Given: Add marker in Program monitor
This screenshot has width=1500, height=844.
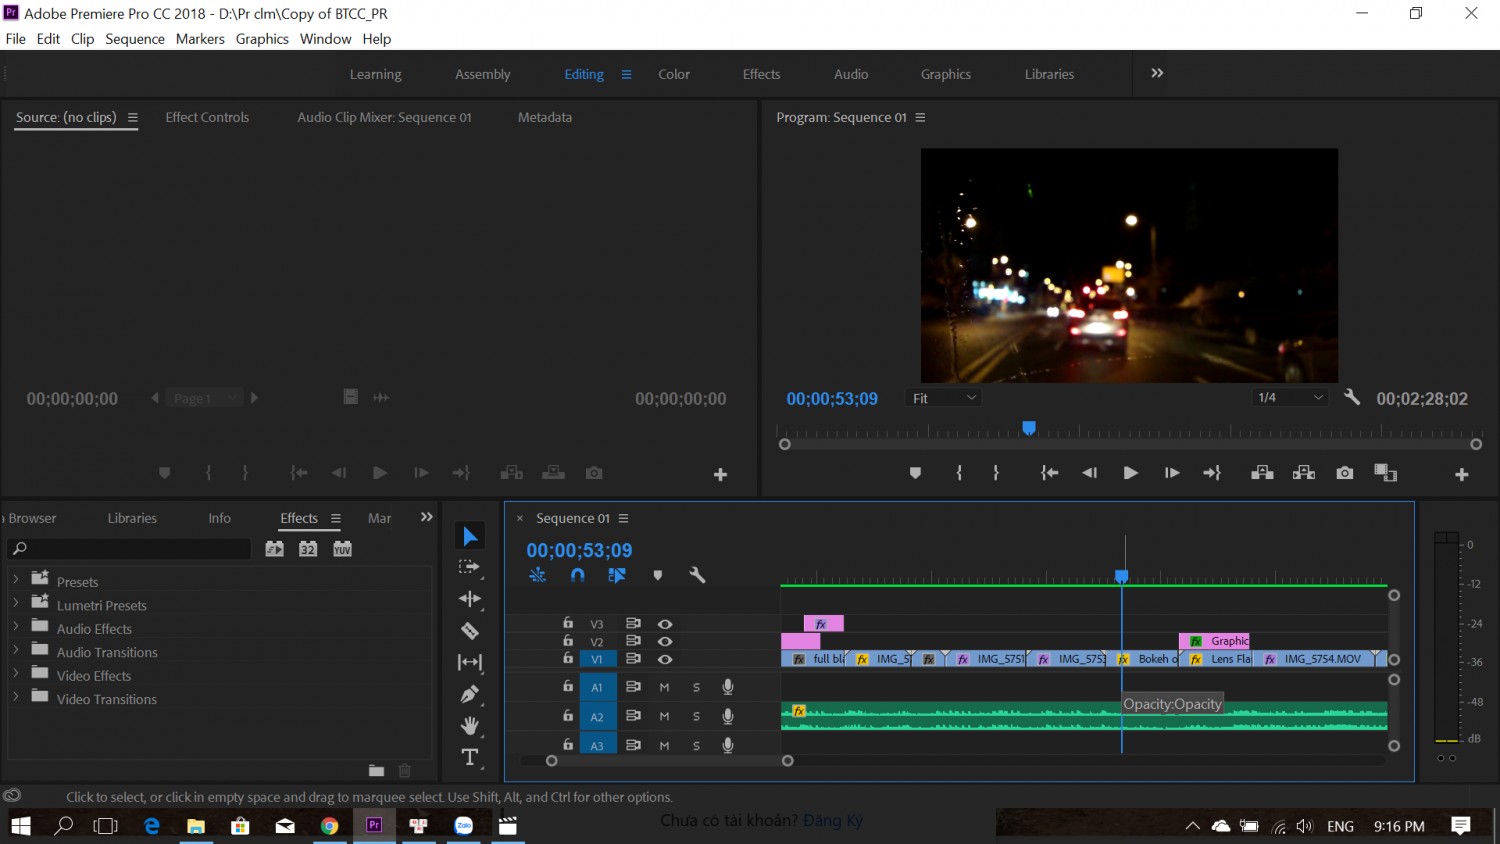Looking at the screenshot, I should 915,473.
